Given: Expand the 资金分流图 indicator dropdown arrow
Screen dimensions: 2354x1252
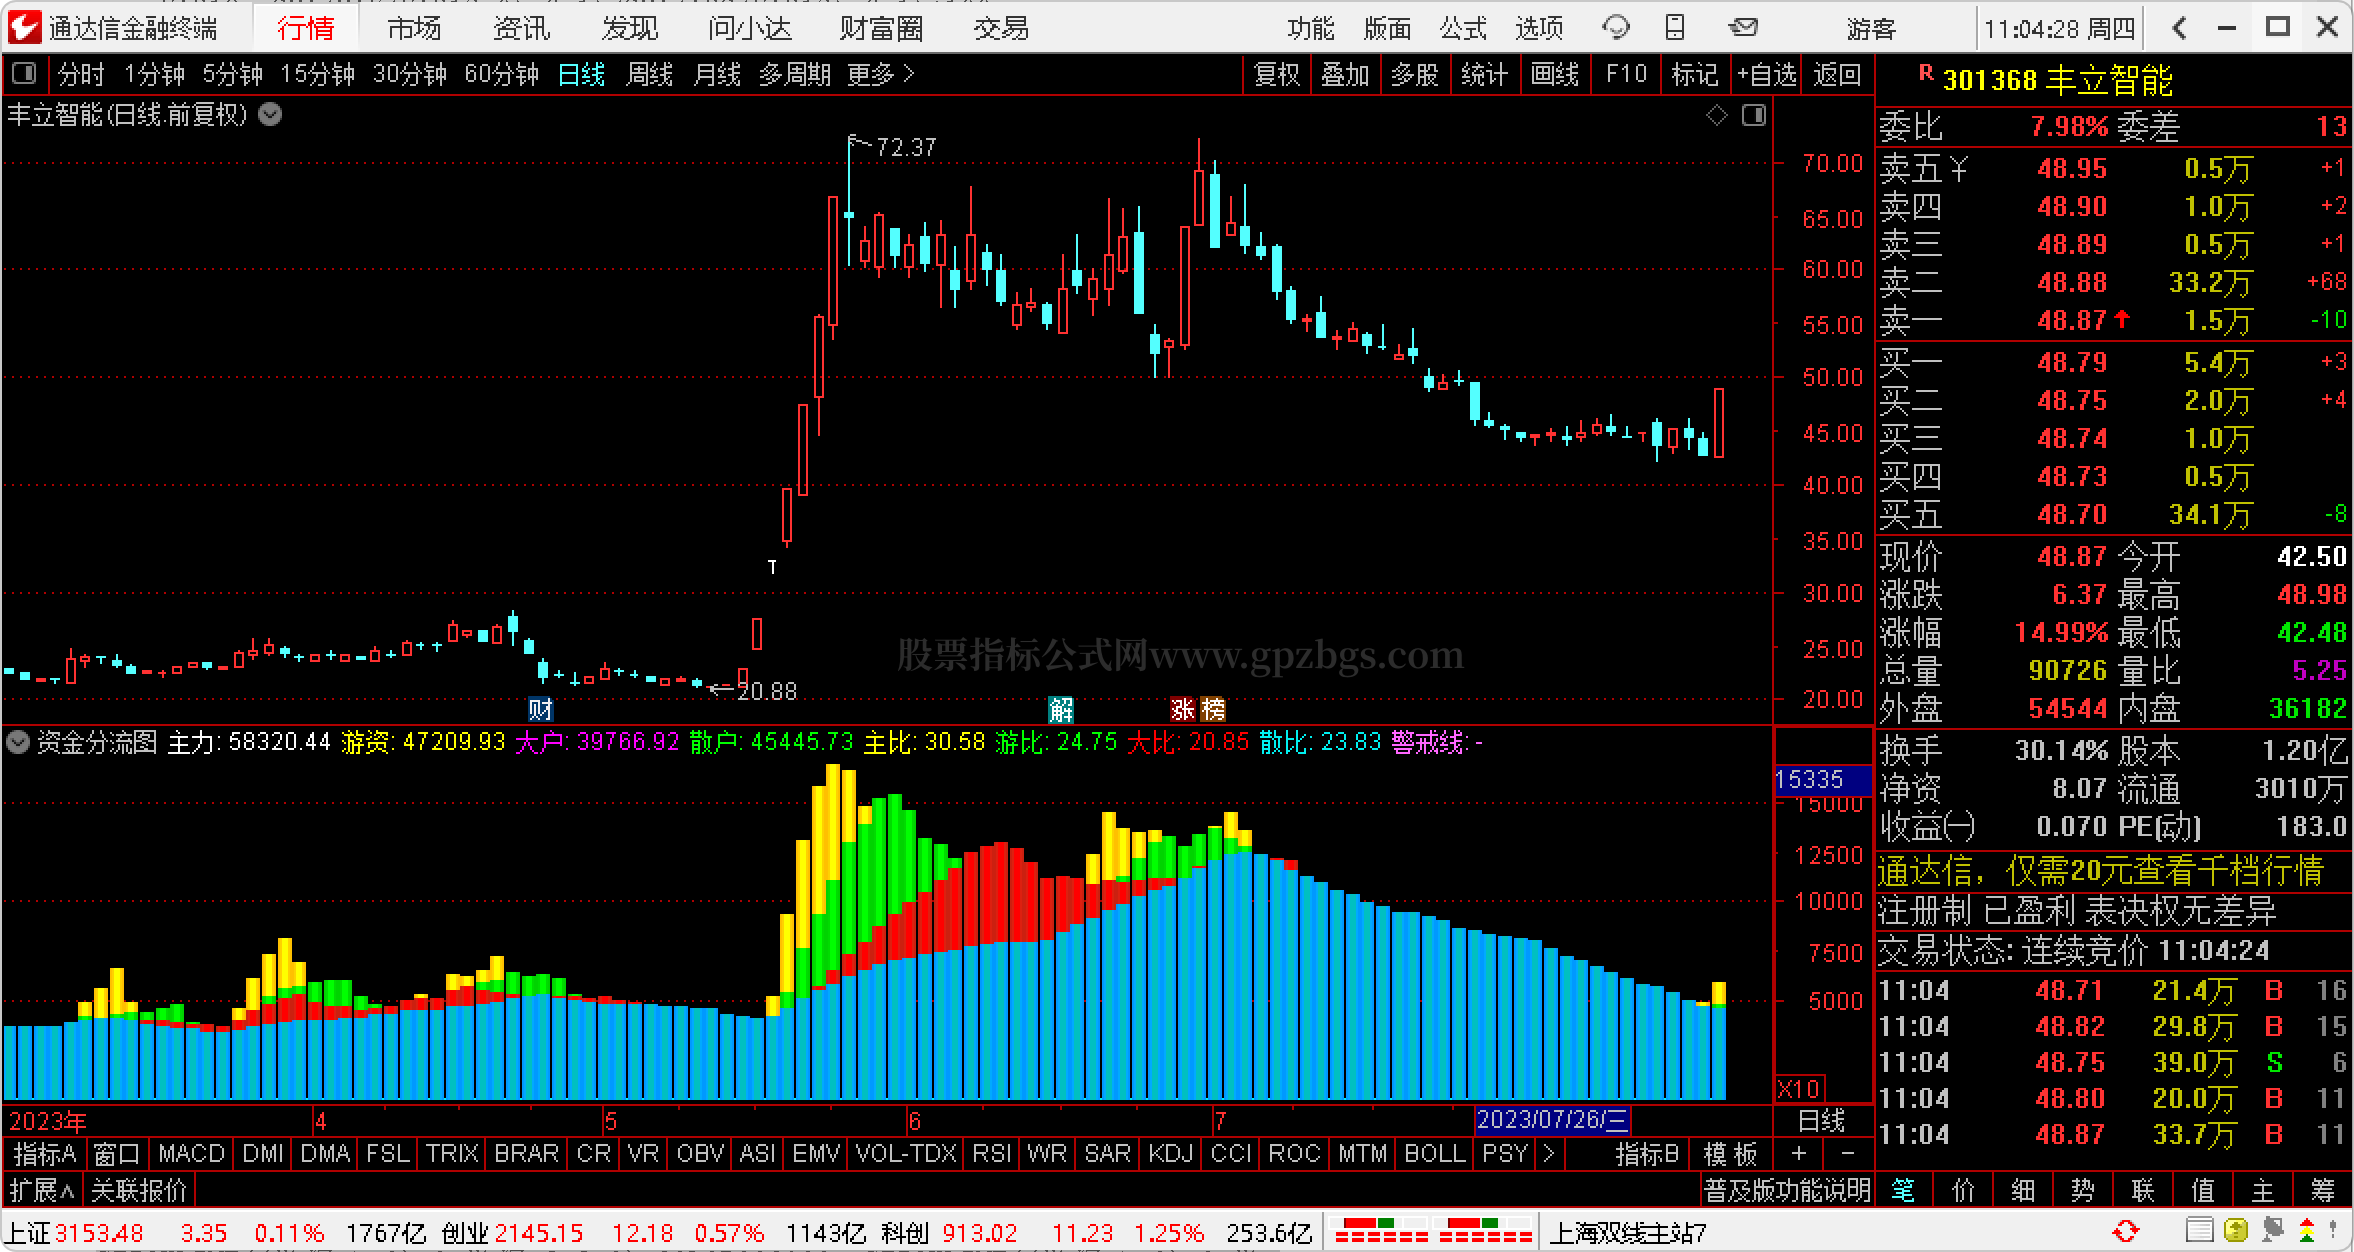Looking at the screenshot, I should pyautogui.click(x=18, y=742).
